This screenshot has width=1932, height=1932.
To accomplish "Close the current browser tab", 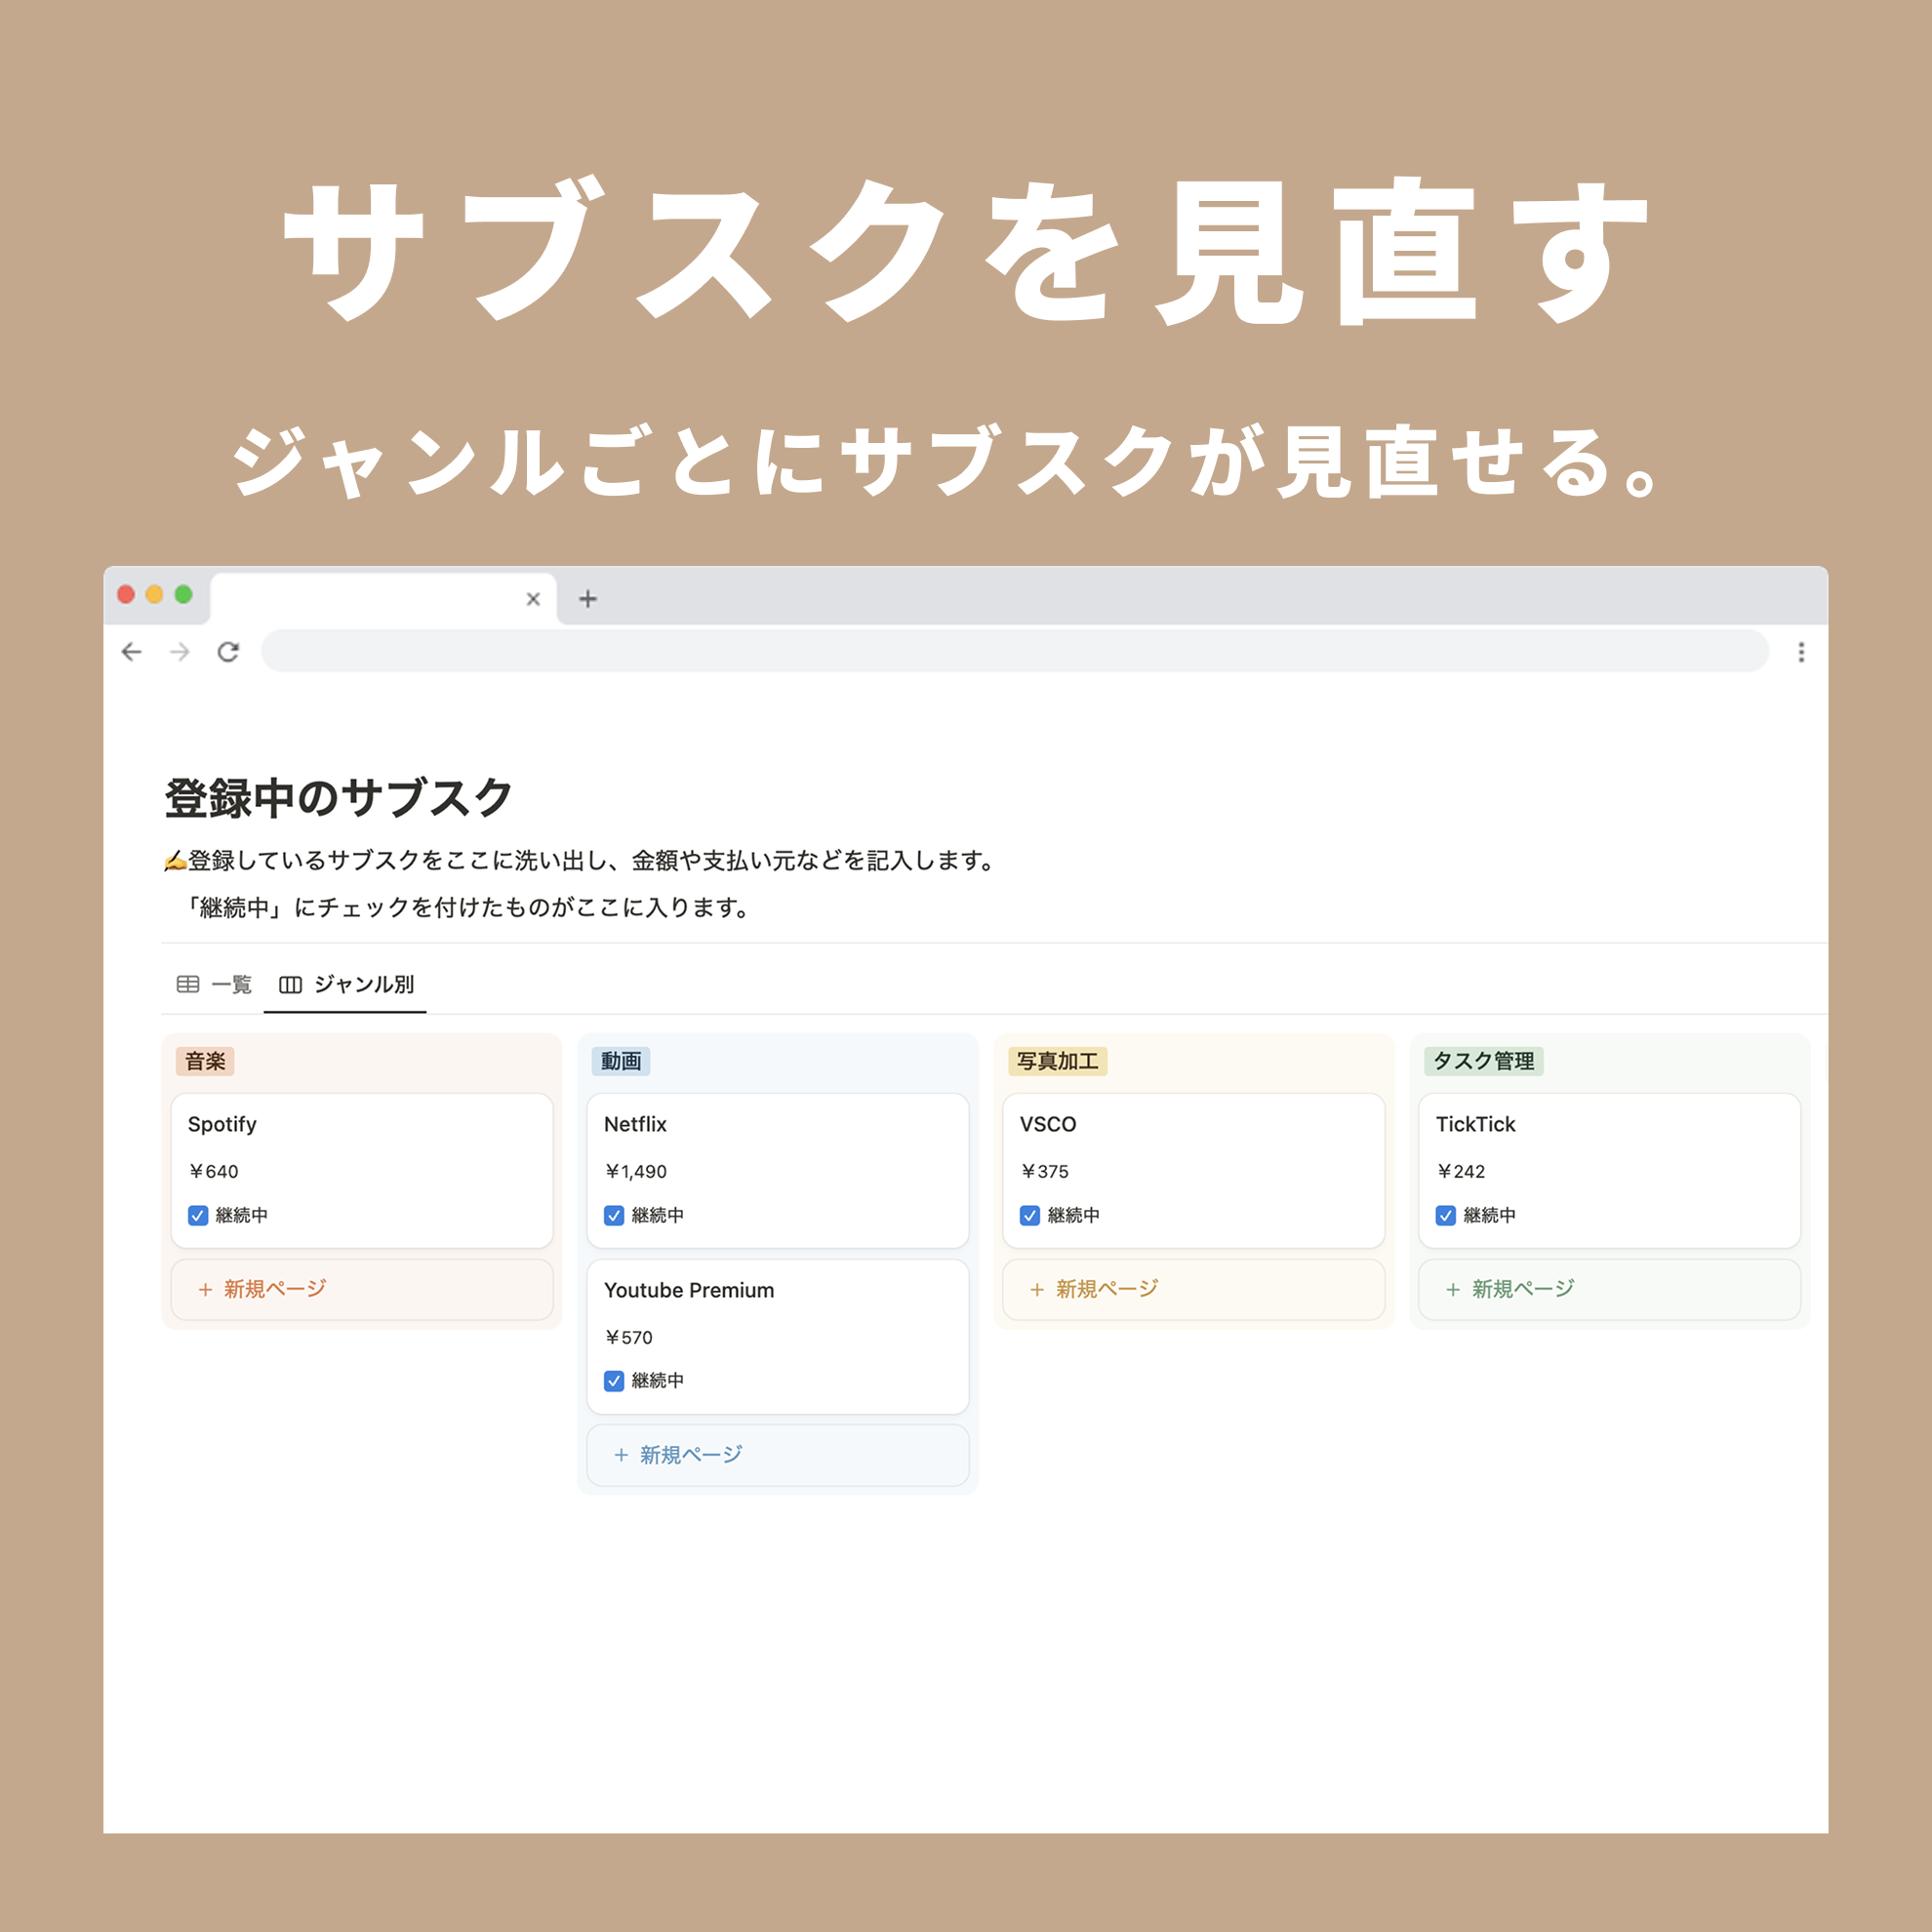I will coord(533,599).
